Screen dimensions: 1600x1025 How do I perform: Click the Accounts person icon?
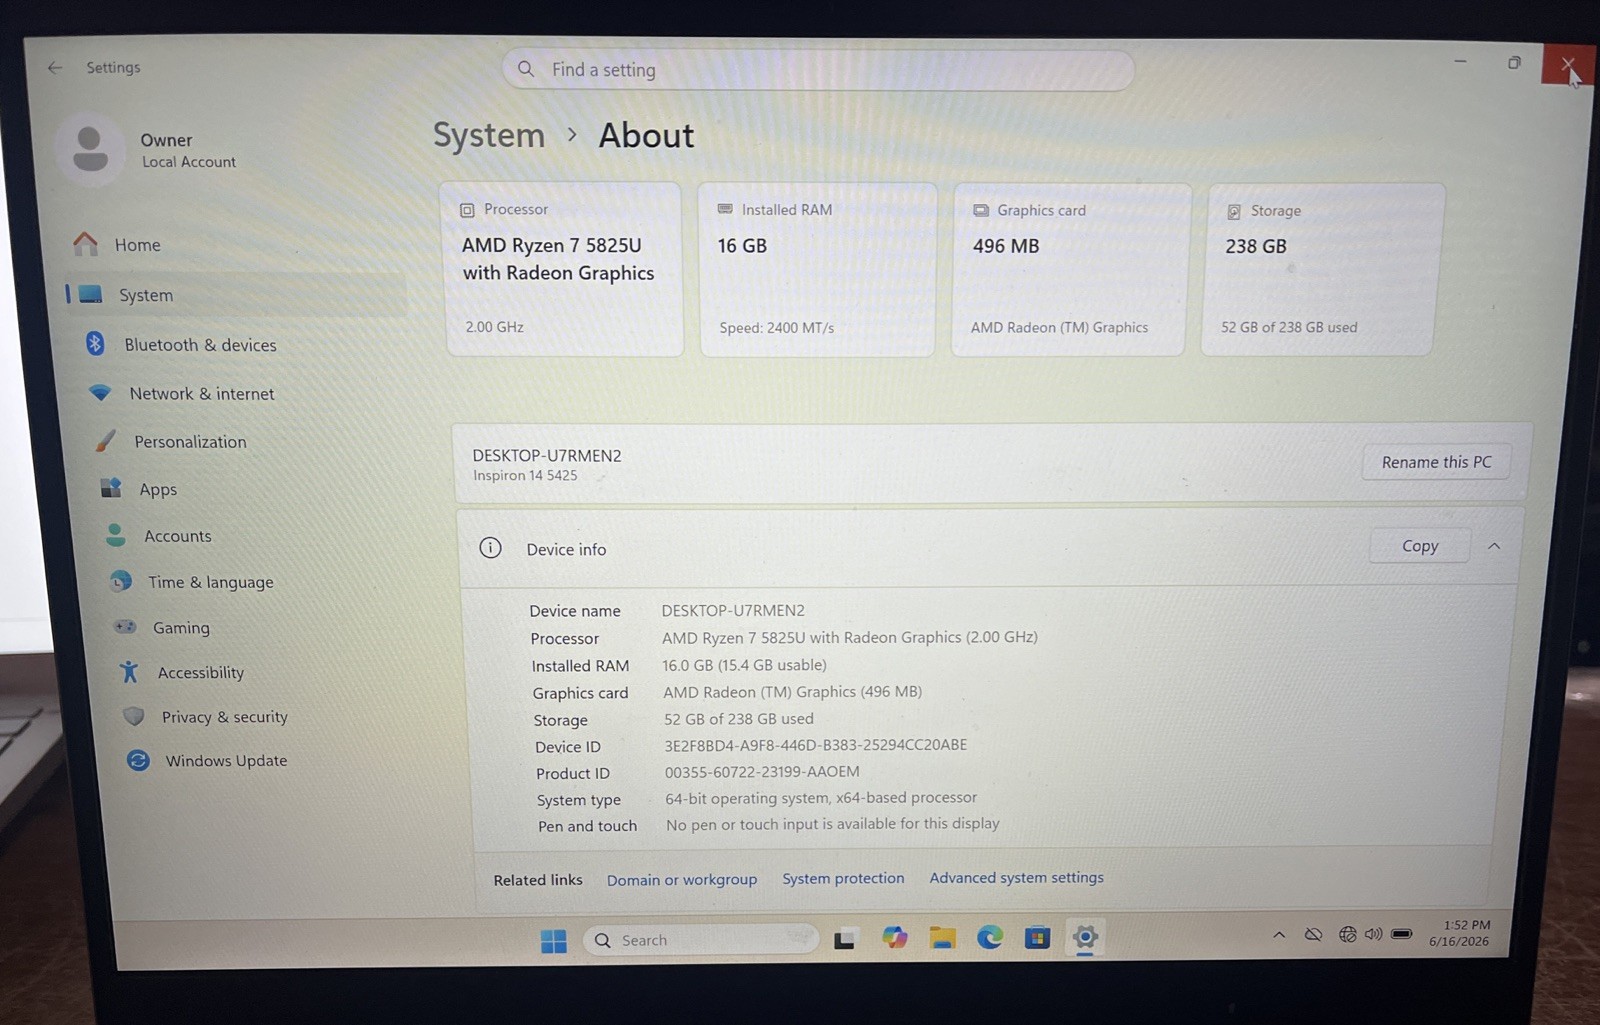point(116,535)
